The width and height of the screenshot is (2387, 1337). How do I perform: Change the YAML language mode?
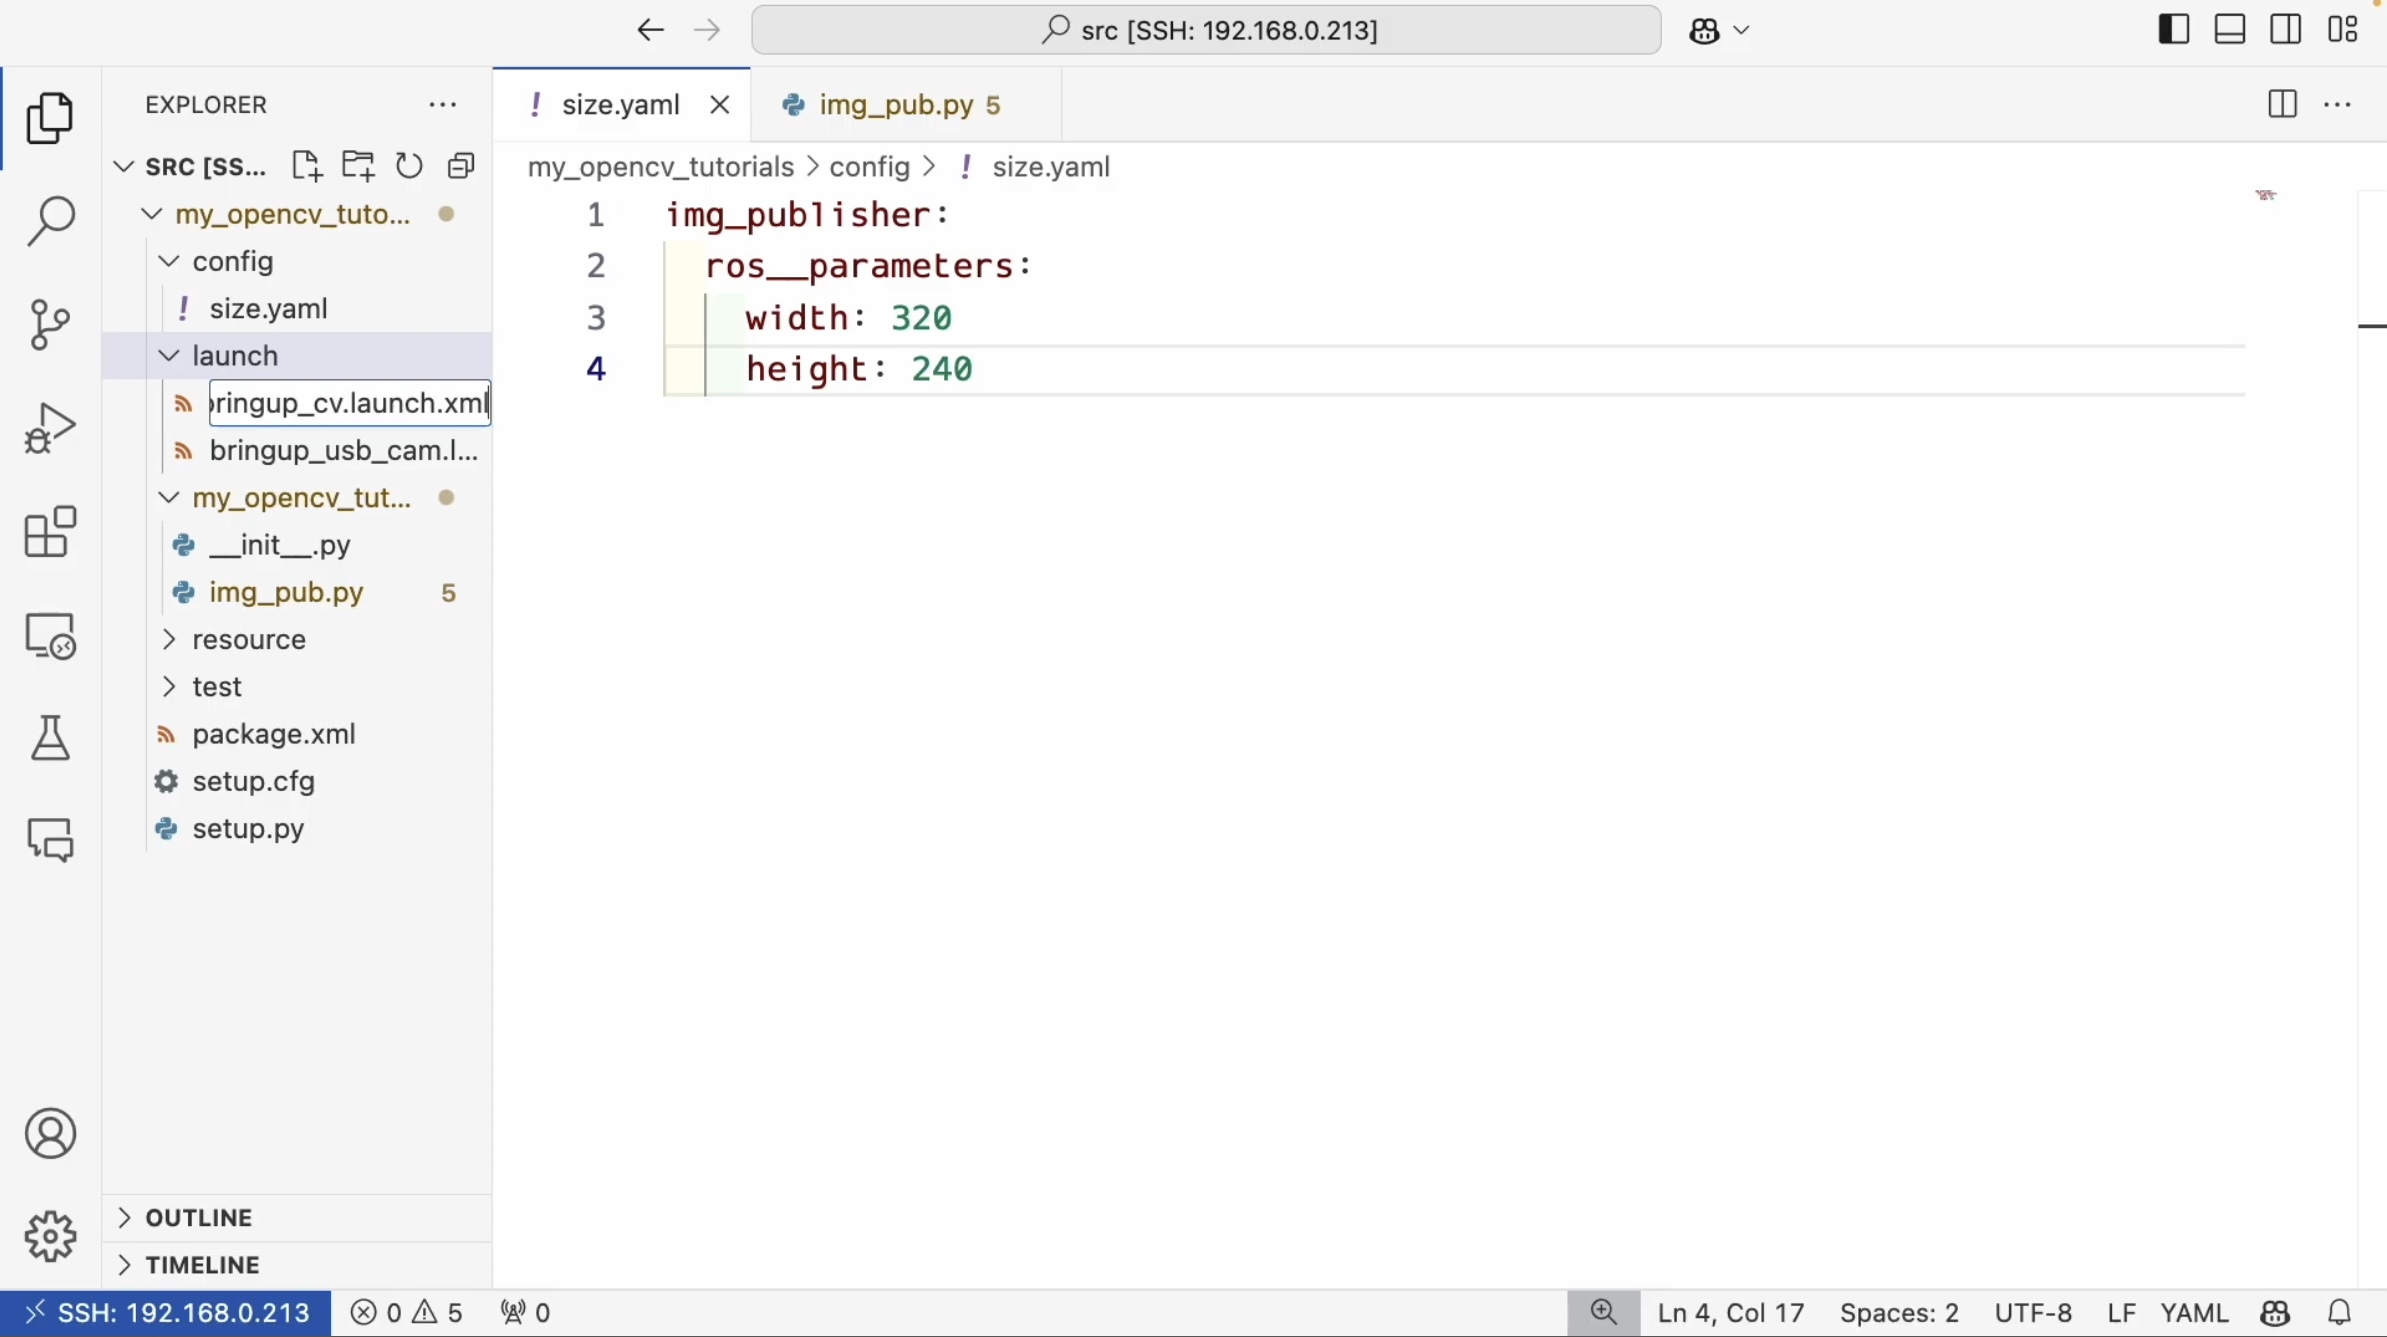pos(2194,1312)
